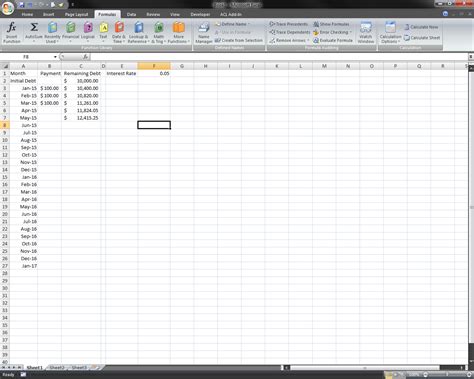Select column F header

[154, 66]
